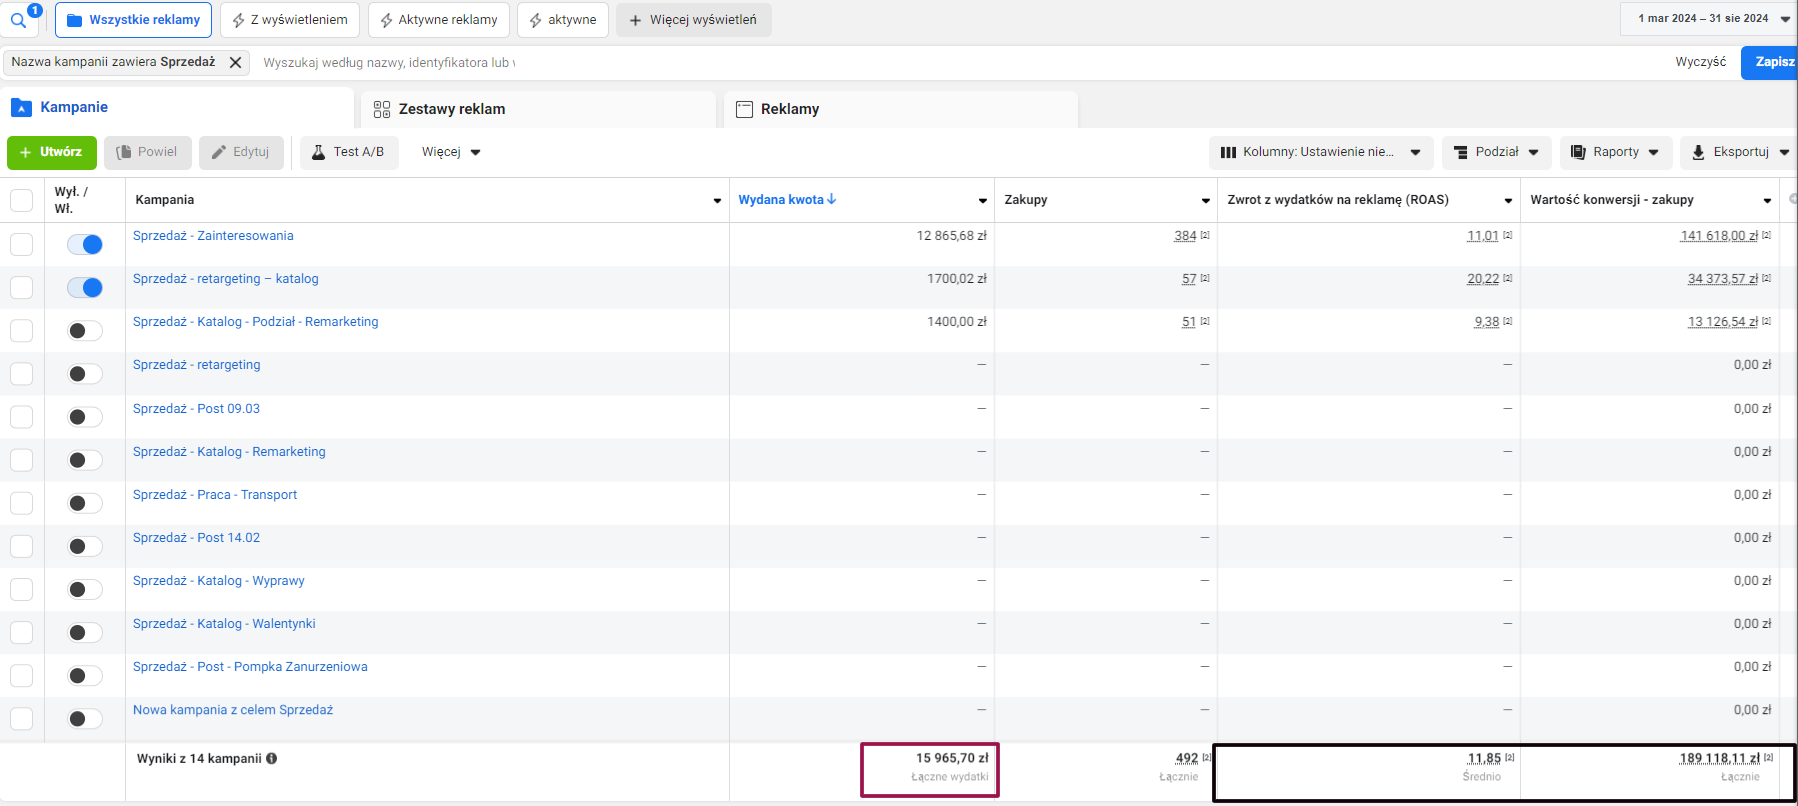Screen dimensions: 1798x806
Task: Open Sprzedaż - Post 14.02 campaign link
Action: 197,538
